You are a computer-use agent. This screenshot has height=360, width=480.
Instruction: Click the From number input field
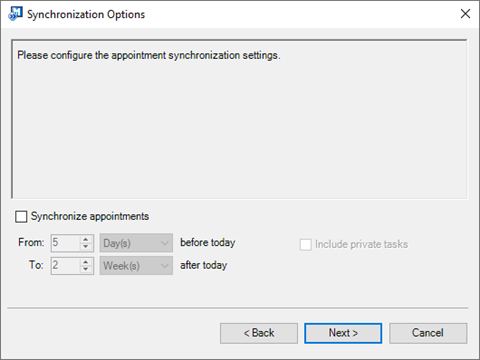66,243
